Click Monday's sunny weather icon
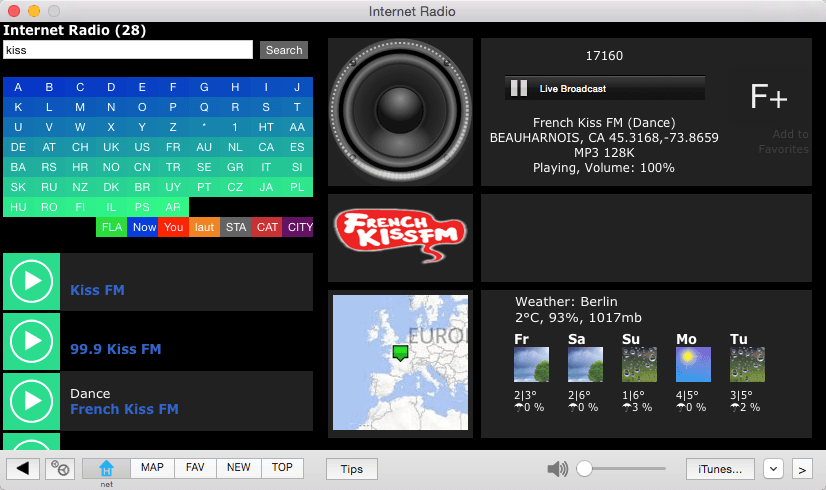The image size is (826, 490). pos(693,364)
